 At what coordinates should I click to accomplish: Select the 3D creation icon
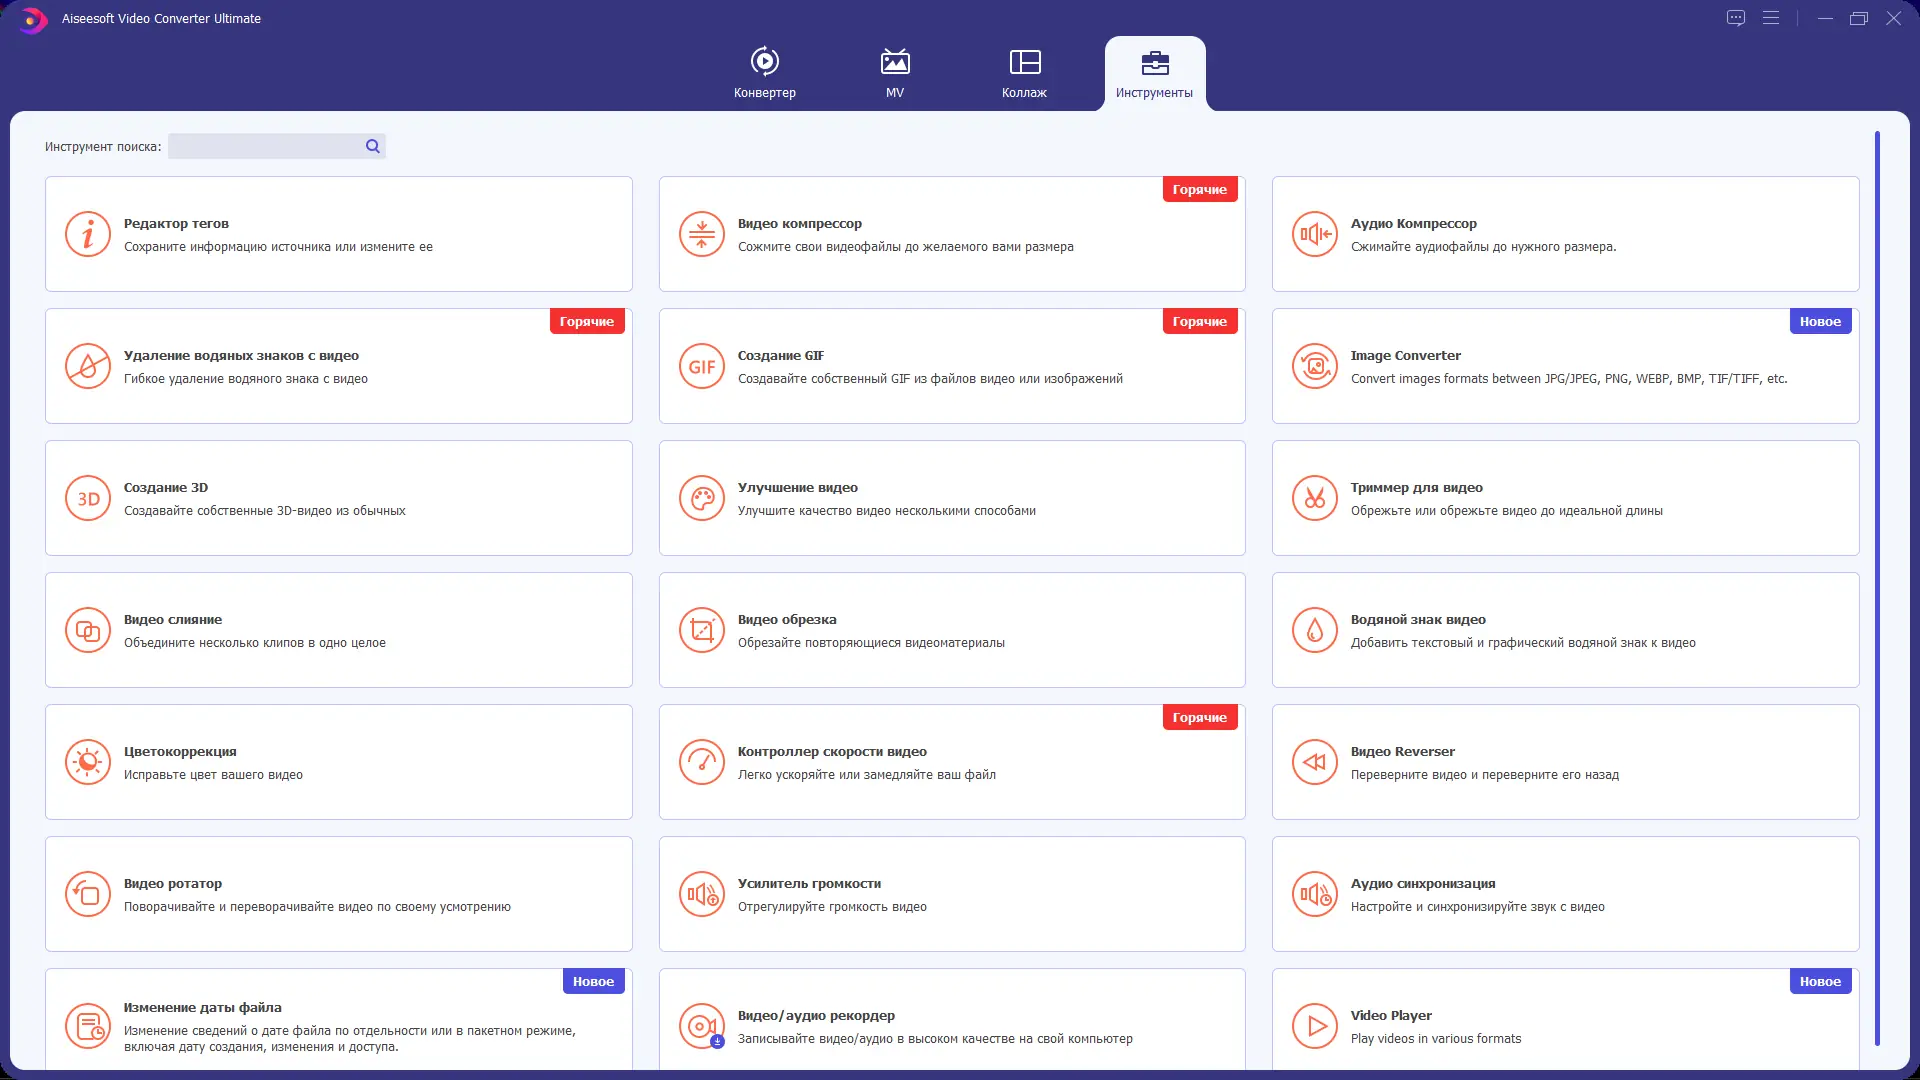pos(88,499)
